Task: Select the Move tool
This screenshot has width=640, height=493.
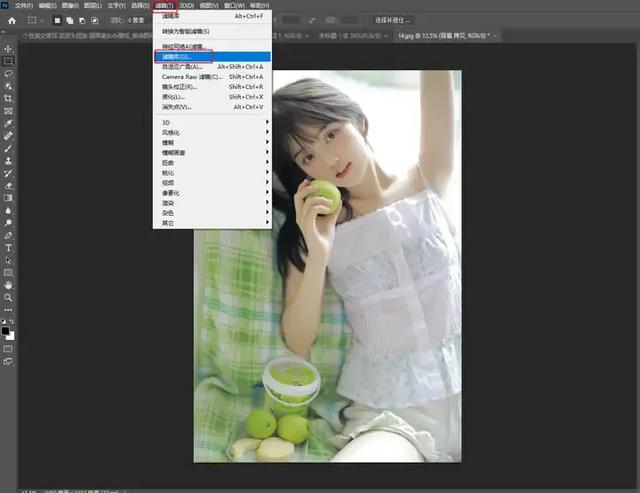Action: coord(8,49)
